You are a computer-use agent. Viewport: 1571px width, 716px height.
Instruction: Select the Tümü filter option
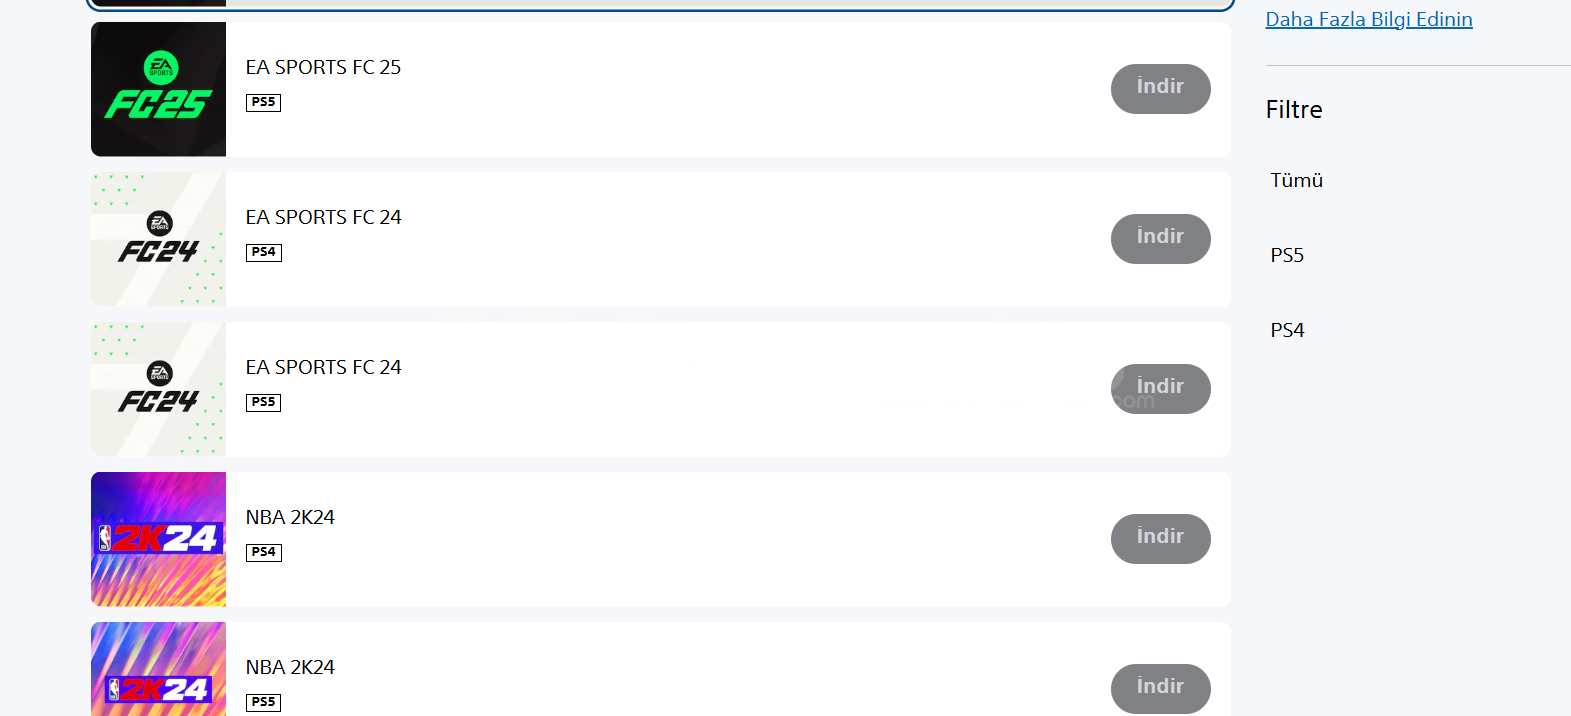click(x=1297, y=180)
